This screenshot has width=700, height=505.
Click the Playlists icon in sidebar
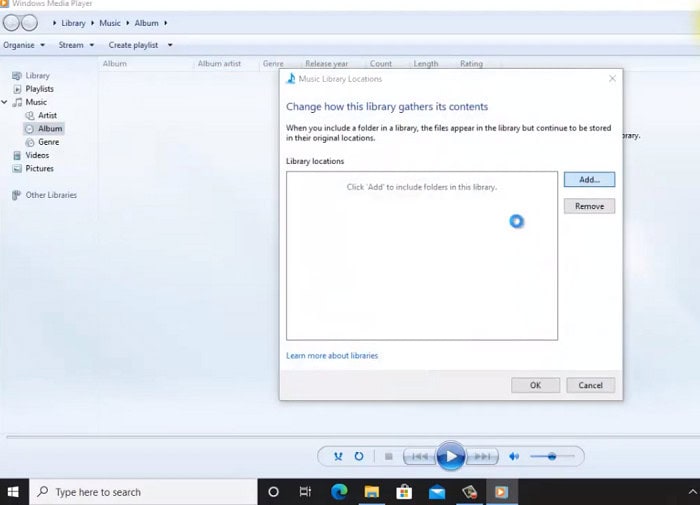click(17, 89)
